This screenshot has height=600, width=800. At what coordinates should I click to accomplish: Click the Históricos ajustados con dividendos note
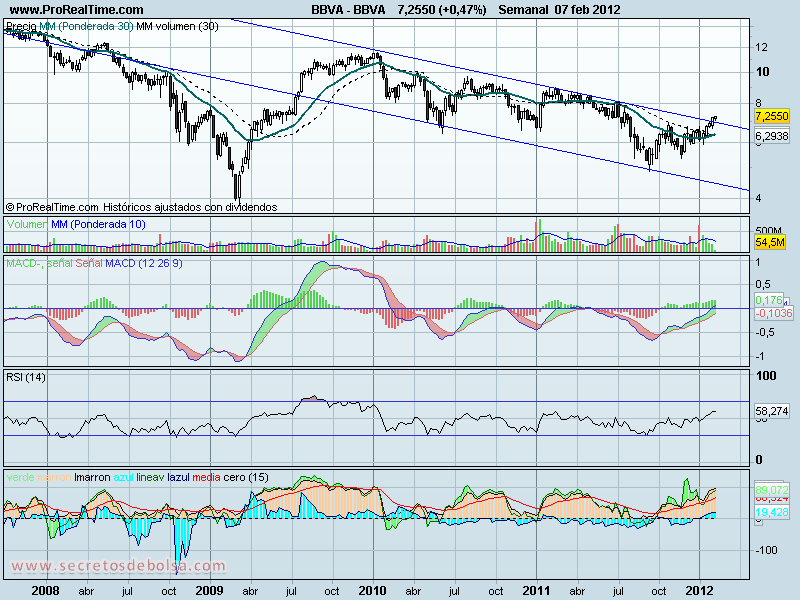coord(190,207)
